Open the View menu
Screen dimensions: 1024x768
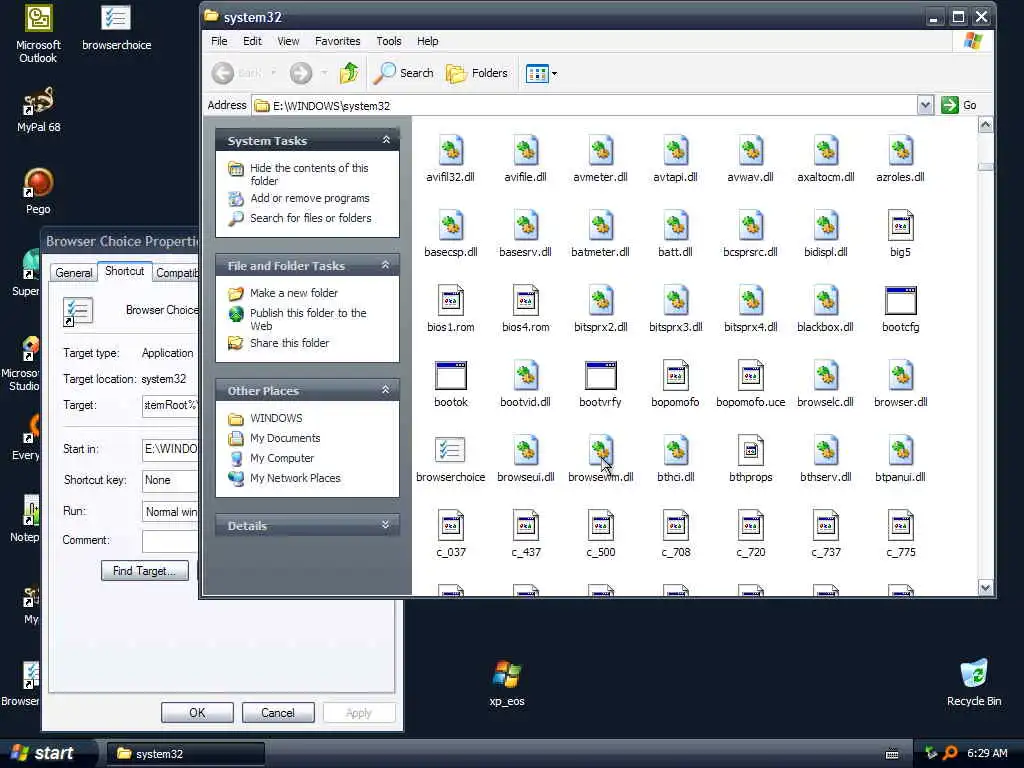point(288,41)
